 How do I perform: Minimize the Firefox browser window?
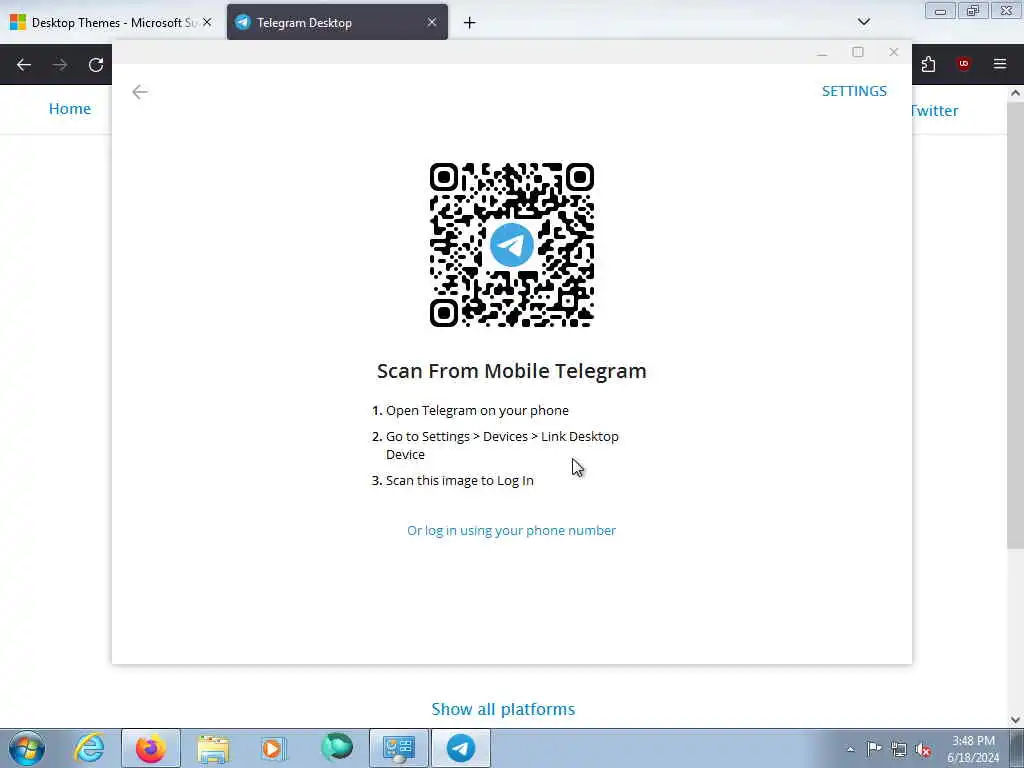[940, 11]
